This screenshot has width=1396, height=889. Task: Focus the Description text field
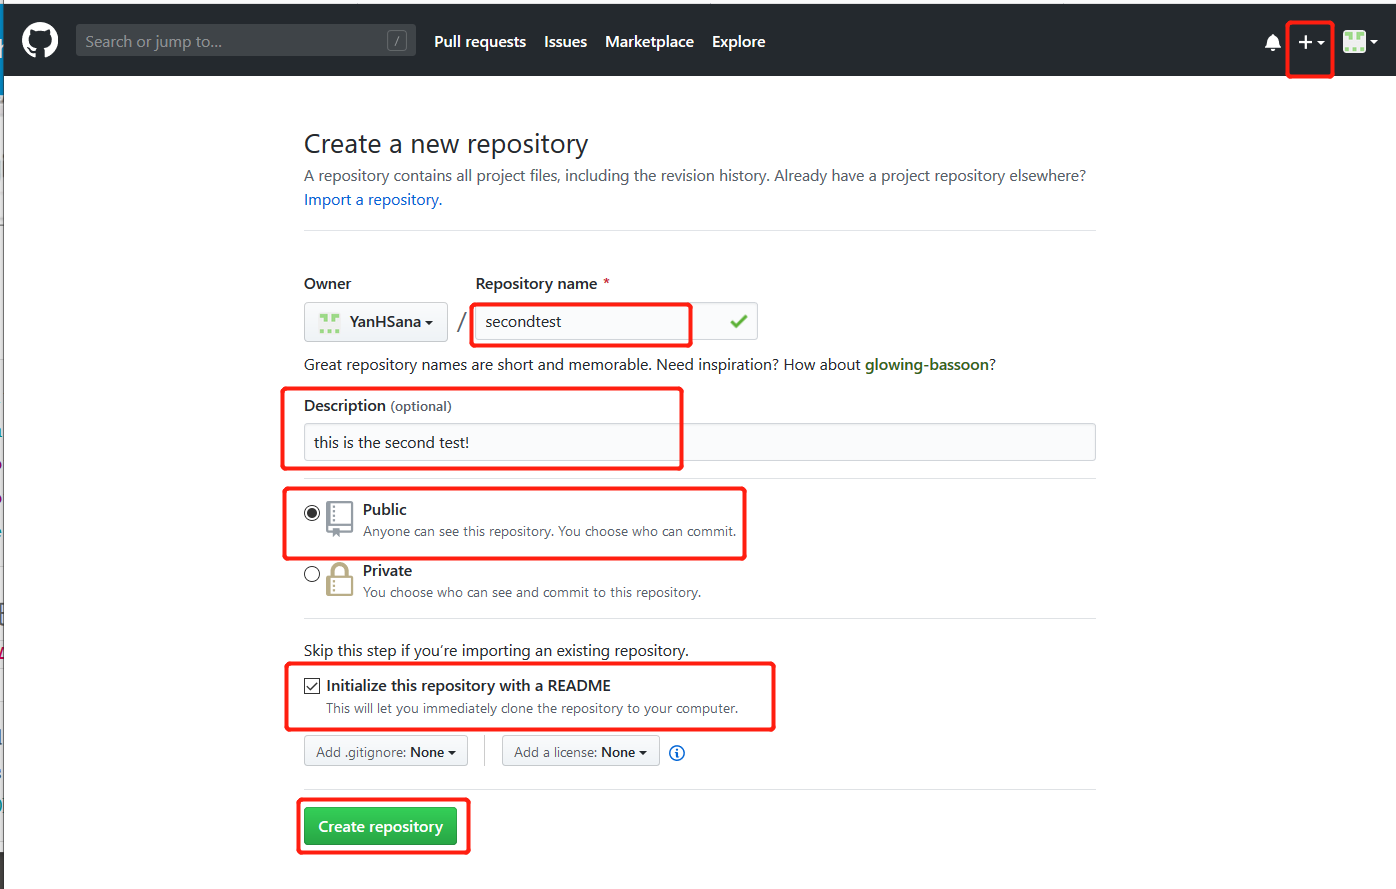(x=700, y=442)
